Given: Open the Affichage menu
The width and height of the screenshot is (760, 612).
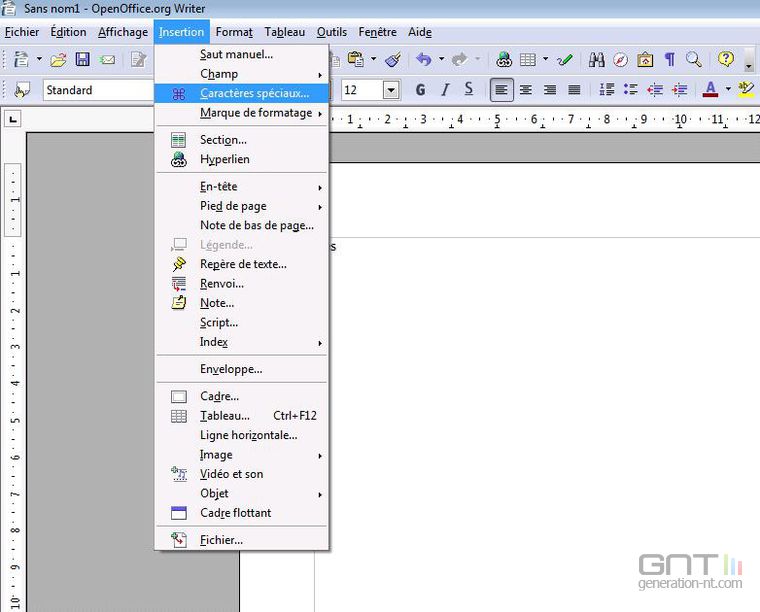Looking at the screenshot, I should (x=123, y=32).
